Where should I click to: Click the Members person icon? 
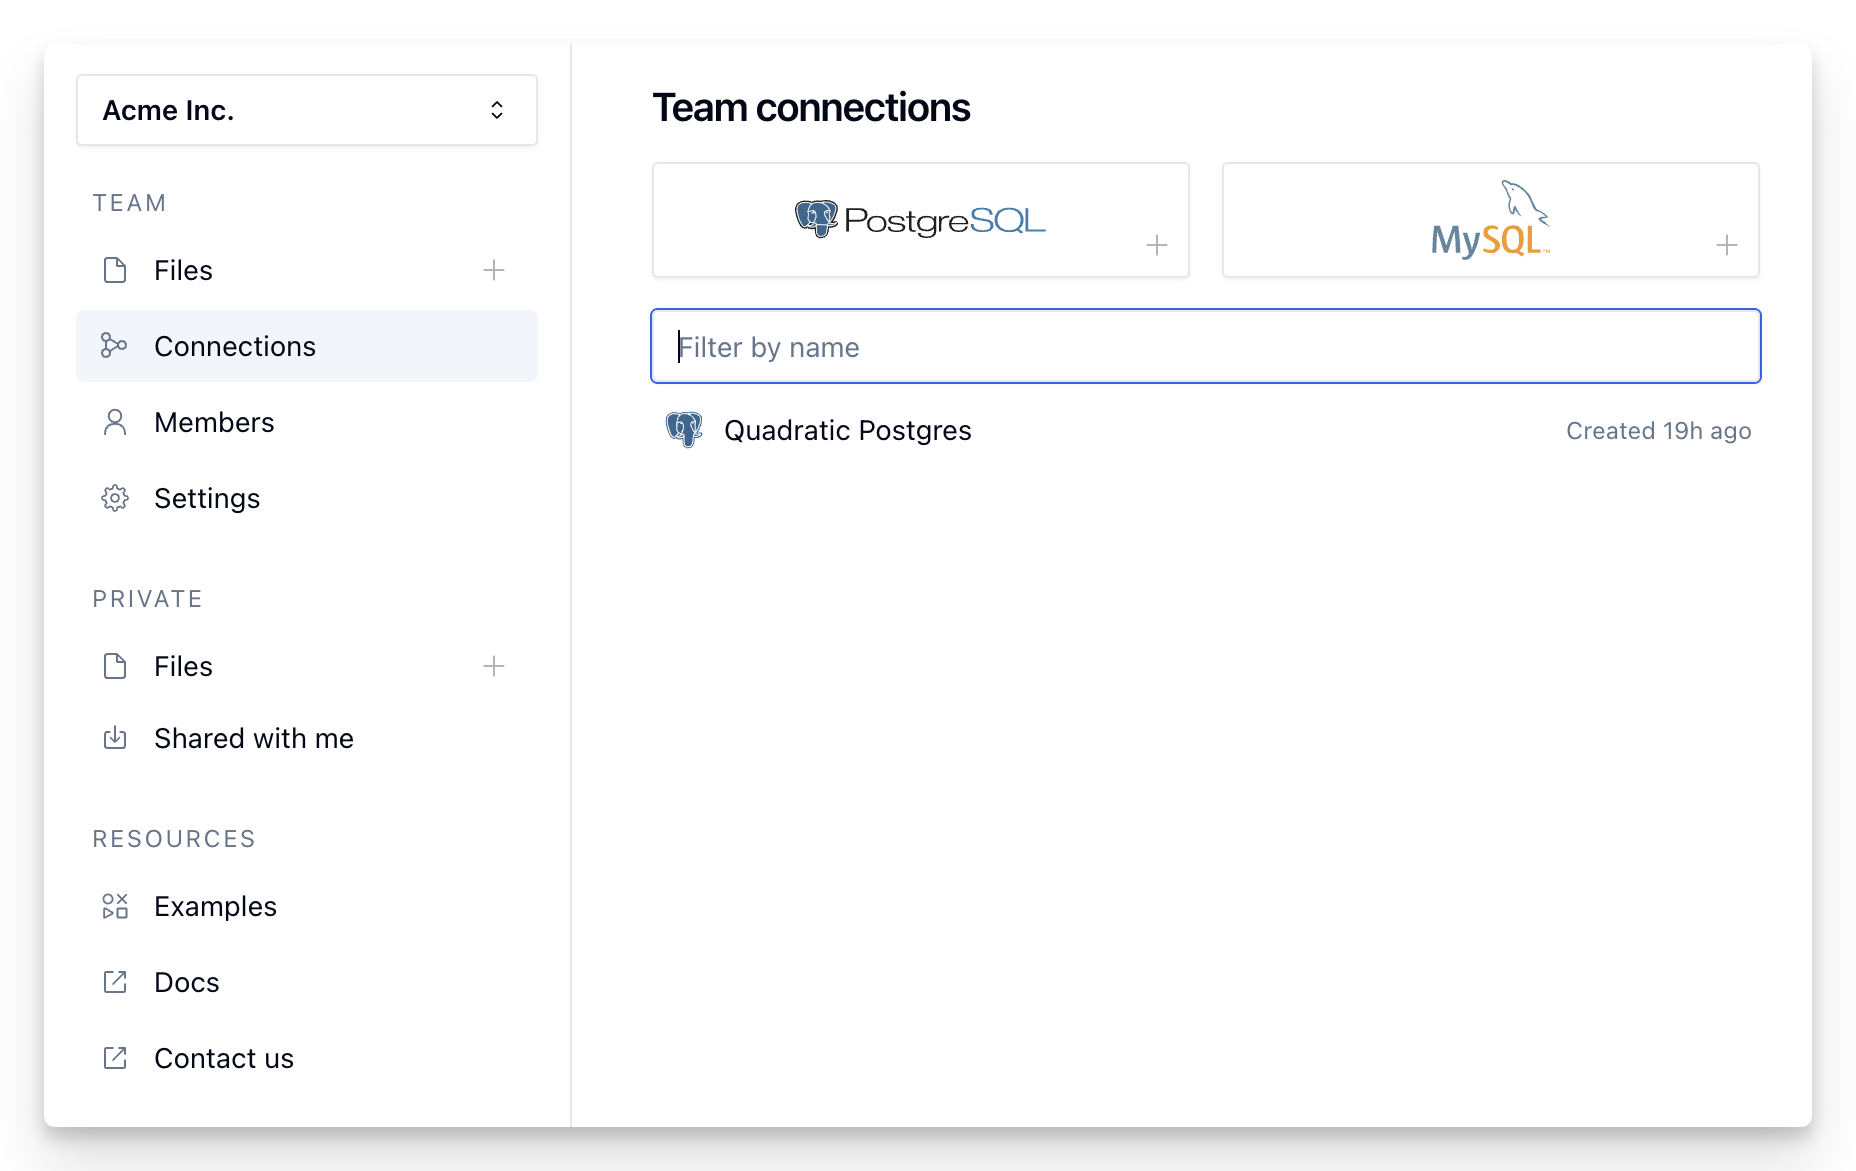pos(115,422)
